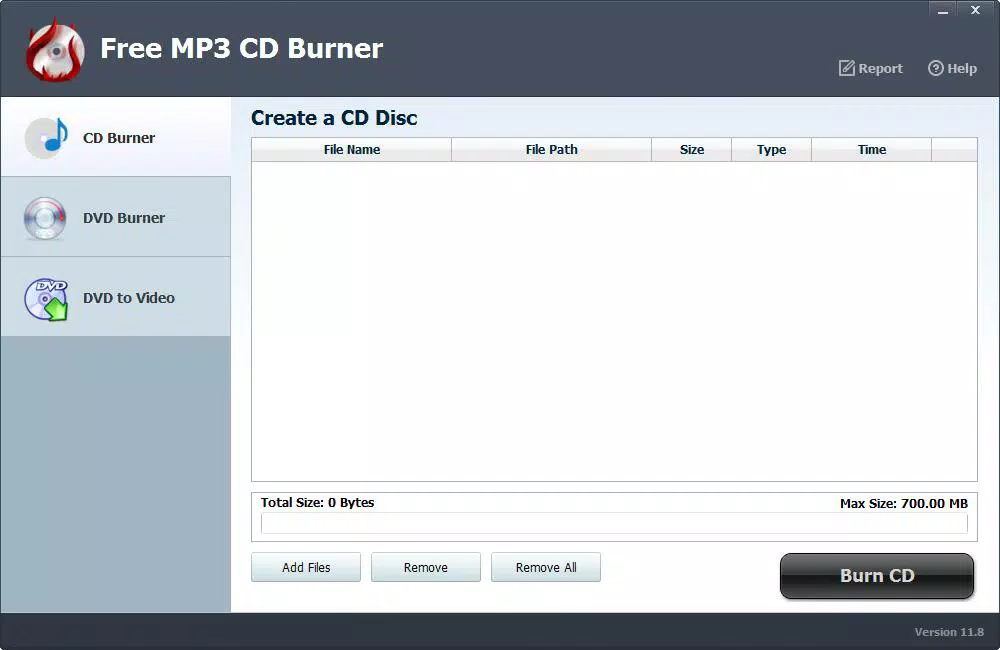Start burning with the Burn CD button
The height and width of the screenshot is (650, 1000).
tap(877, 575)
